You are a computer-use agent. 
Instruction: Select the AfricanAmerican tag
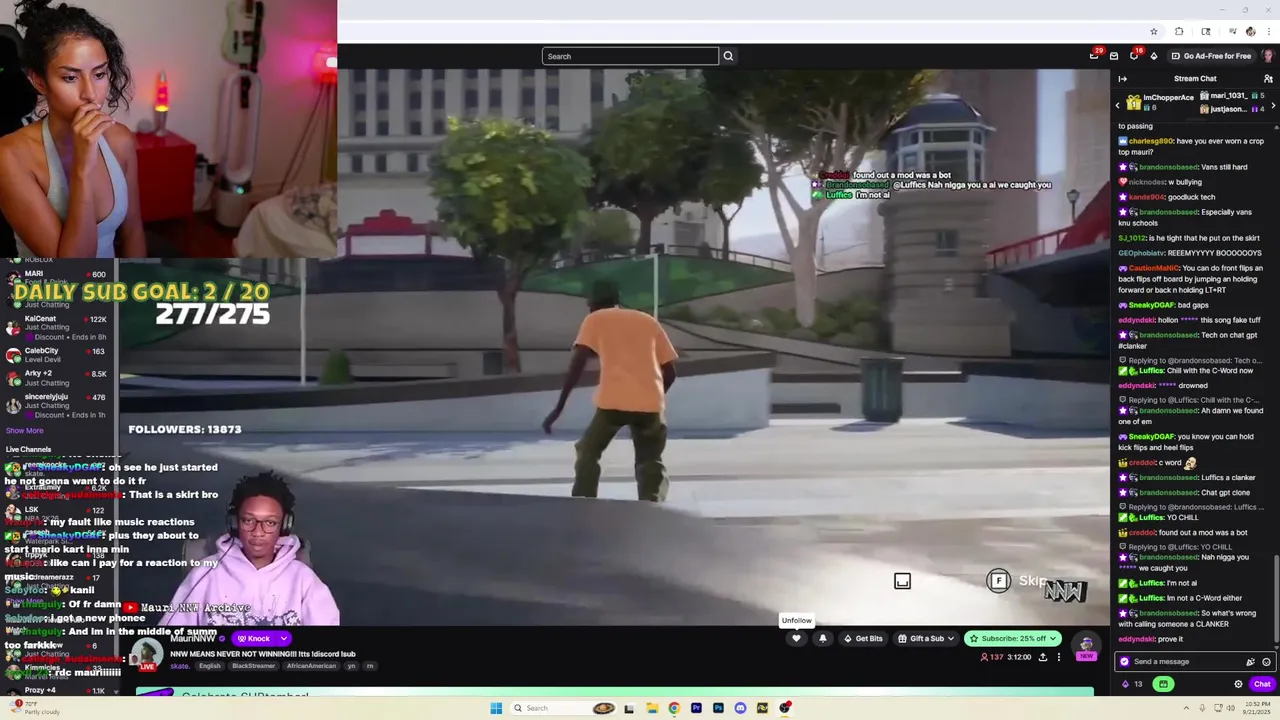coord(311,666)
